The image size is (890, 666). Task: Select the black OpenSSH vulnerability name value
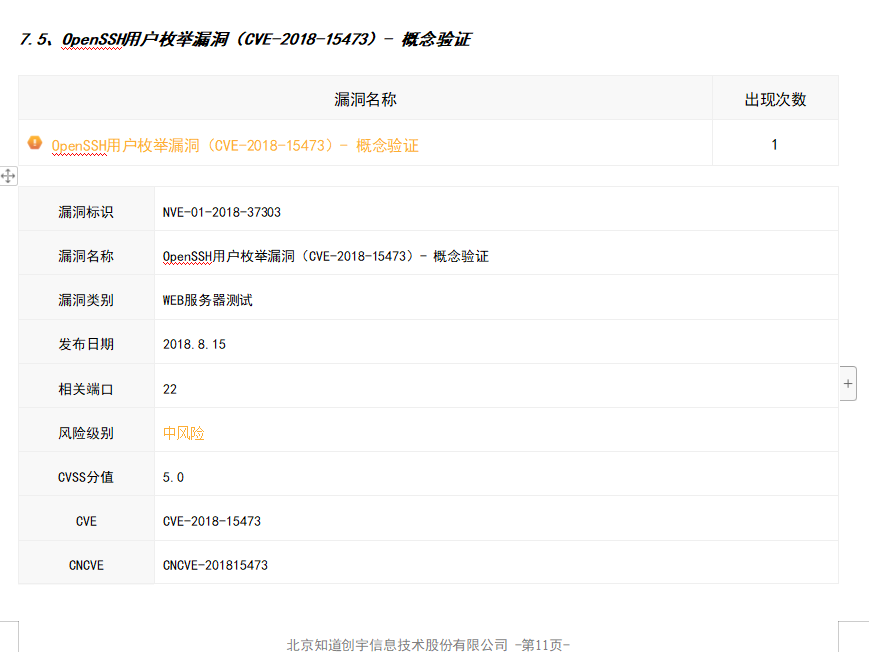click(325, 257)
